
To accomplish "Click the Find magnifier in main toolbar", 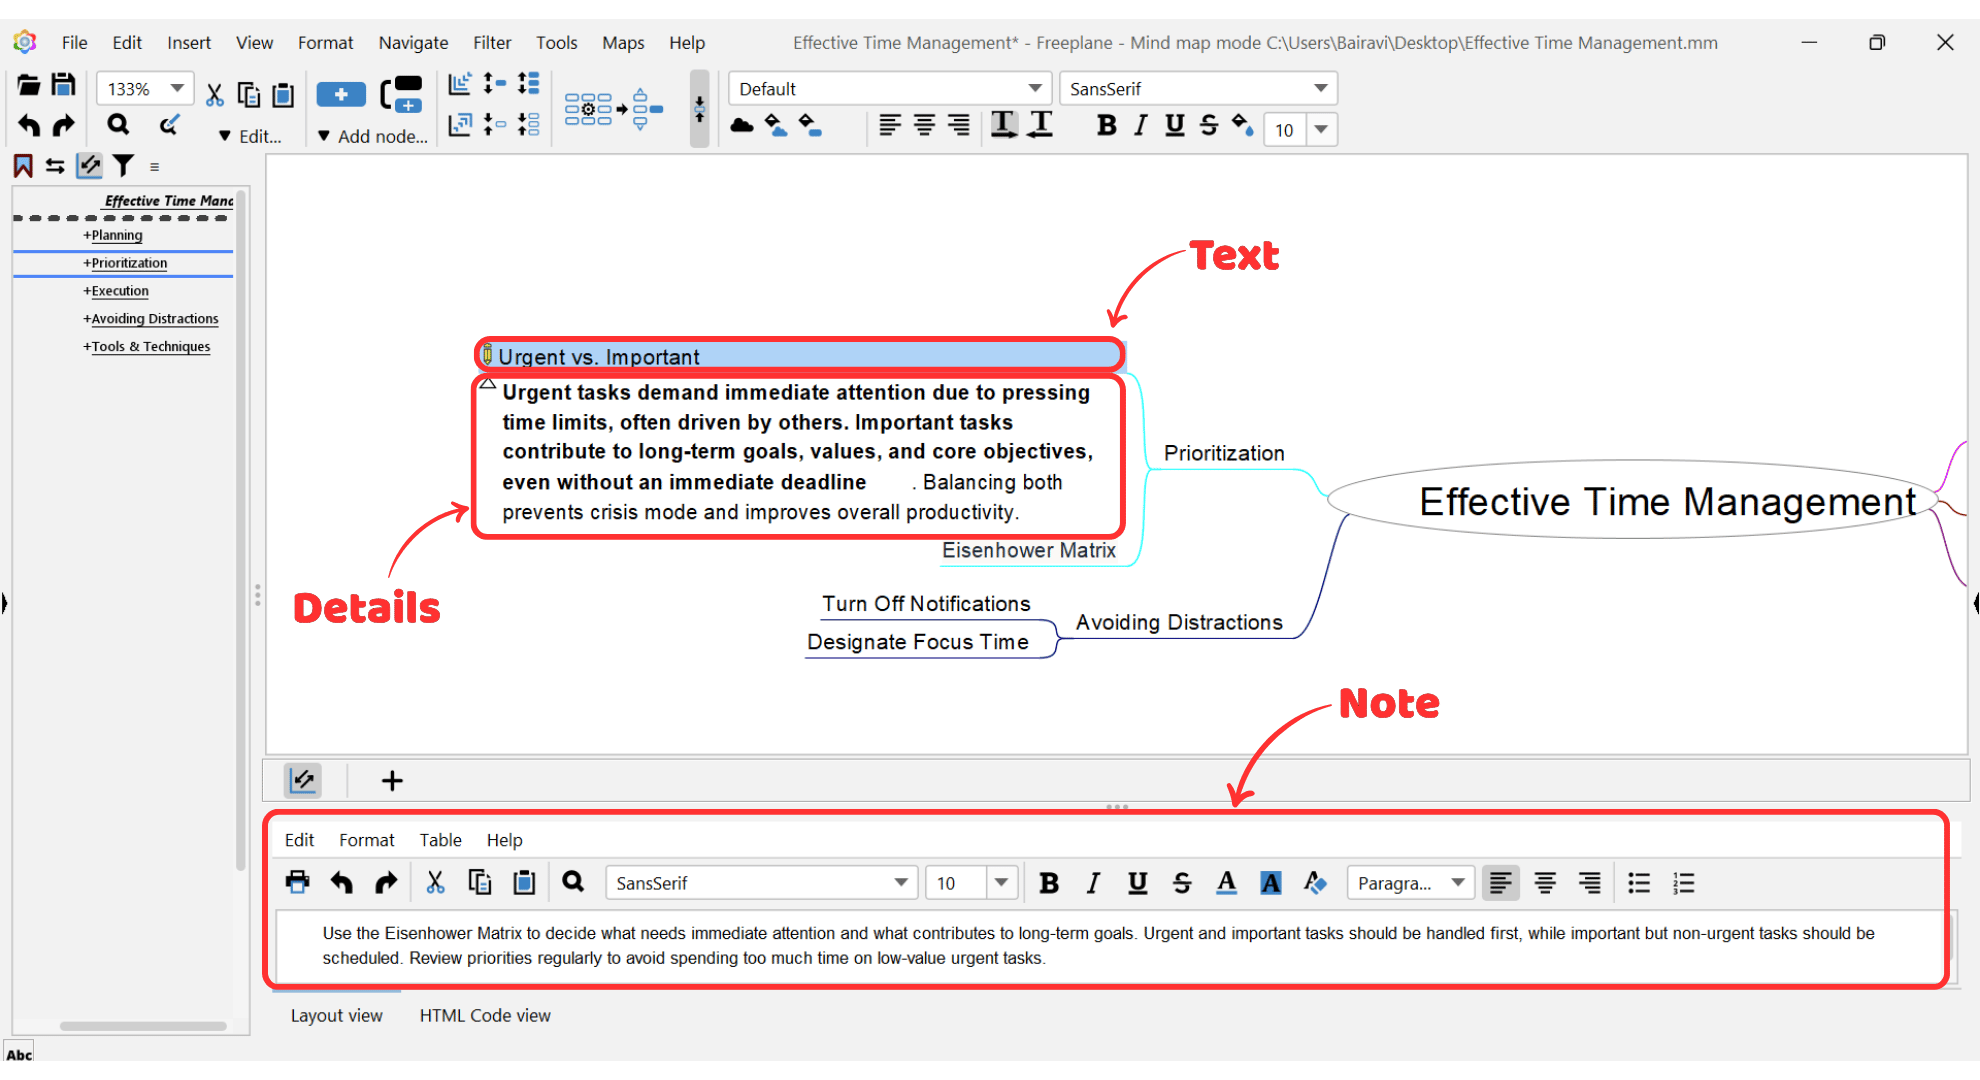I will [x=118, y=125].
